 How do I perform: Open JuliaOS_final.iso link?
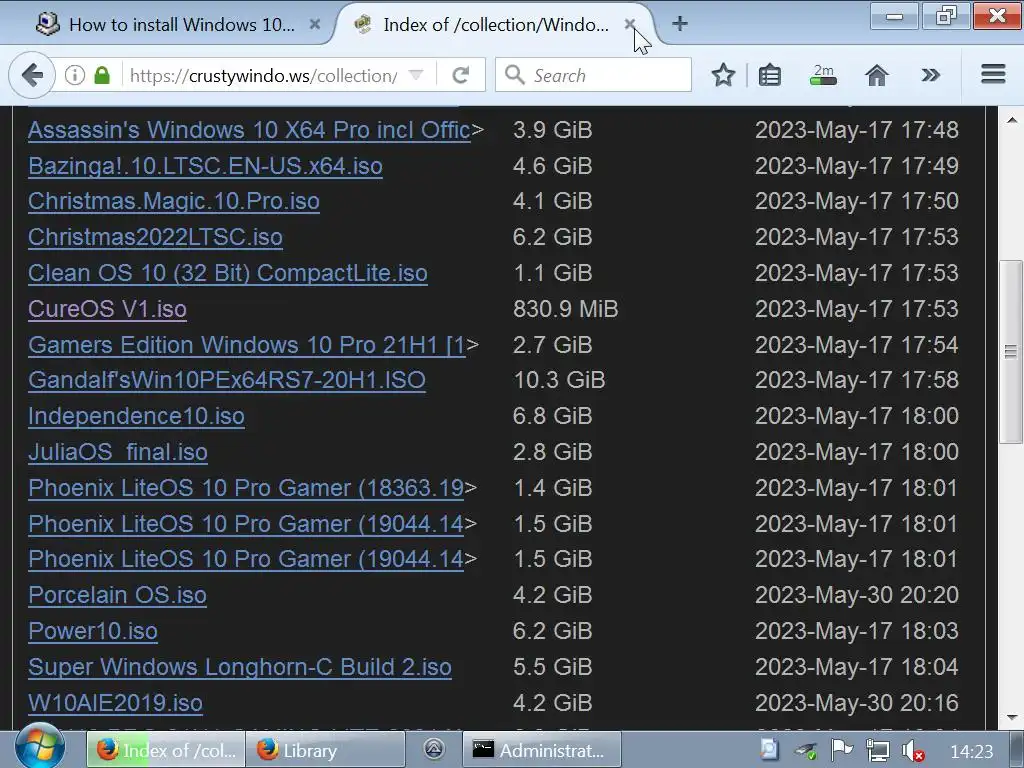tap(118, 452)
